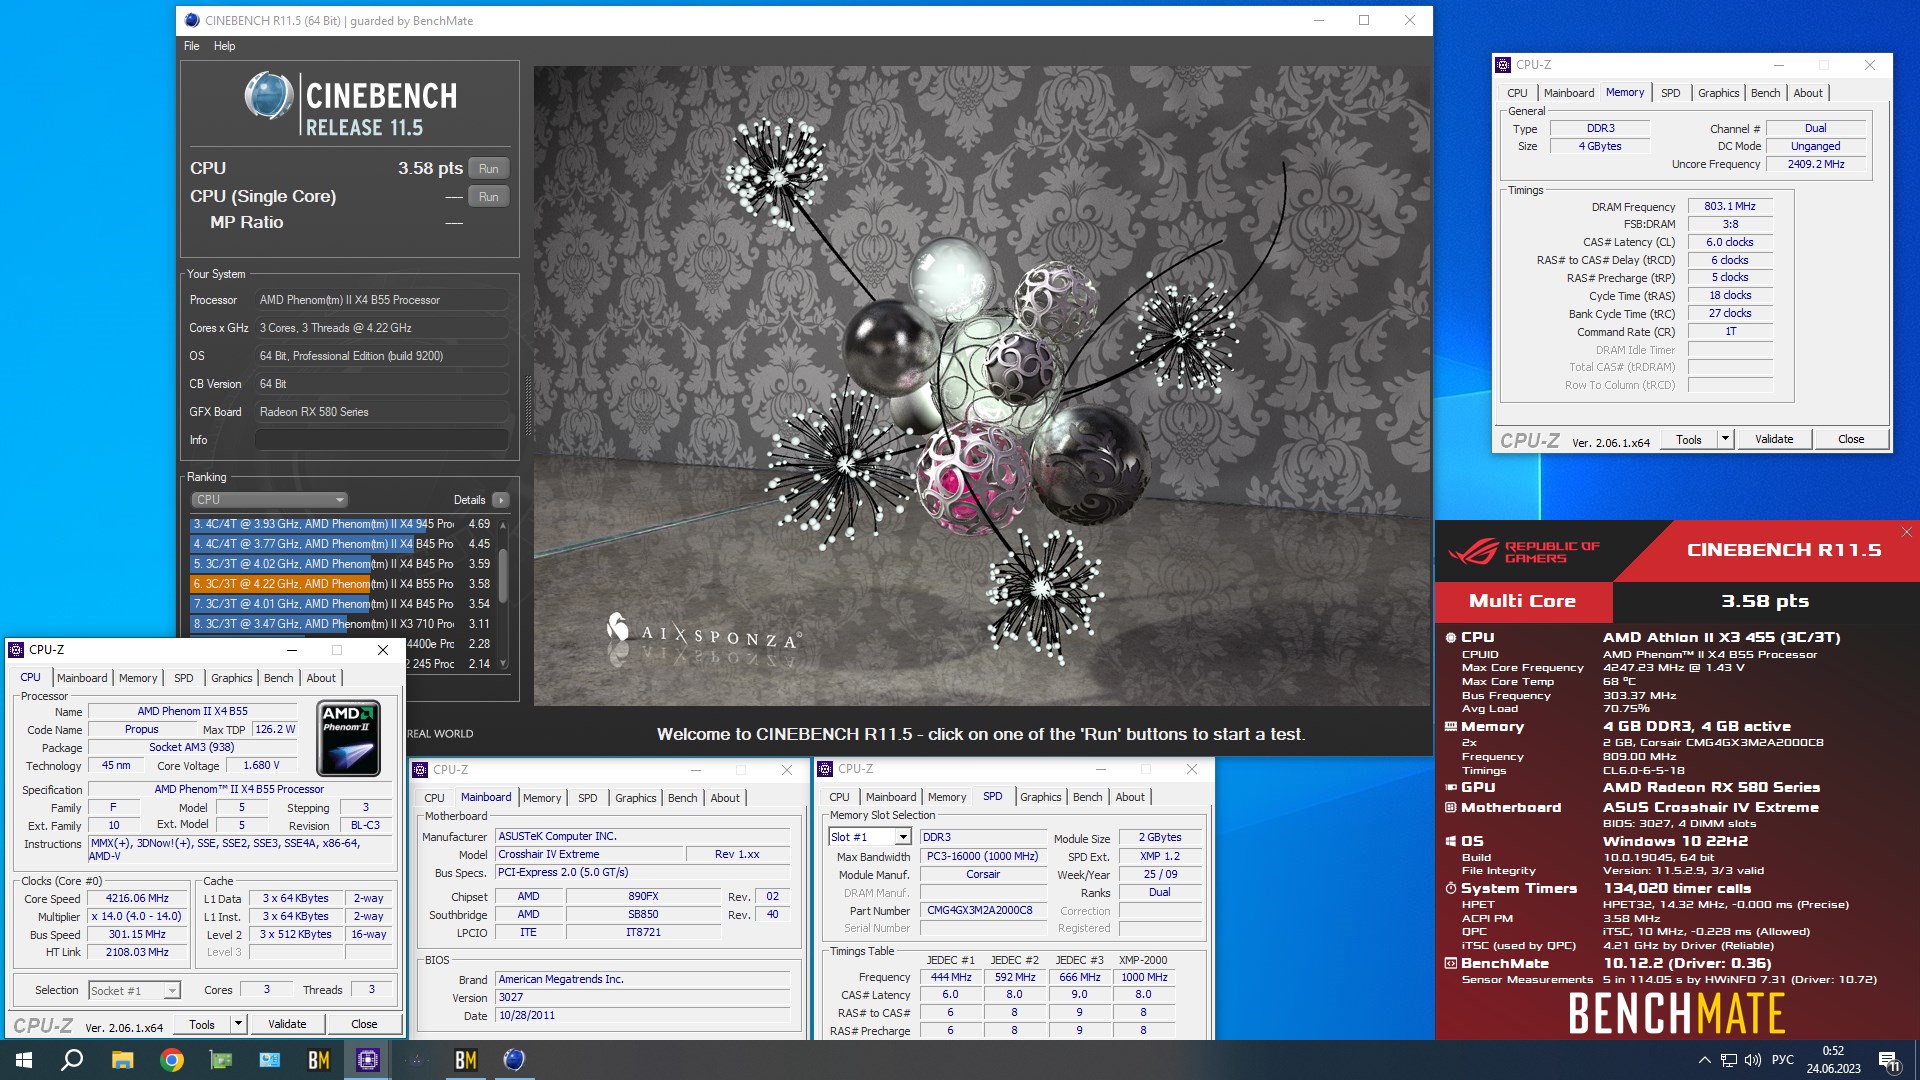Click DRAM Frequency value 803.1 MHz
1920x1080 pixels.
pyautogui.click(x=1730, y=206)
